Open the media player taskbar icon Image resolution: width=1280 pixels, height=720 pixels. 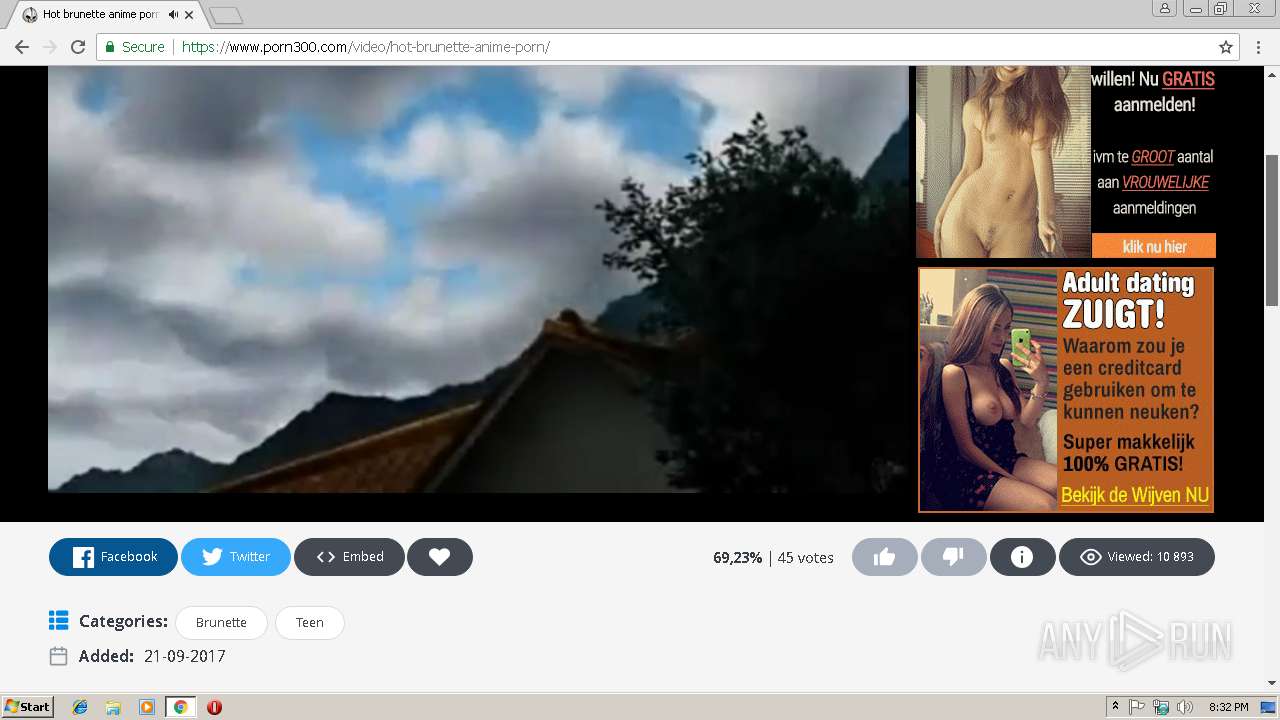[147, 707]
